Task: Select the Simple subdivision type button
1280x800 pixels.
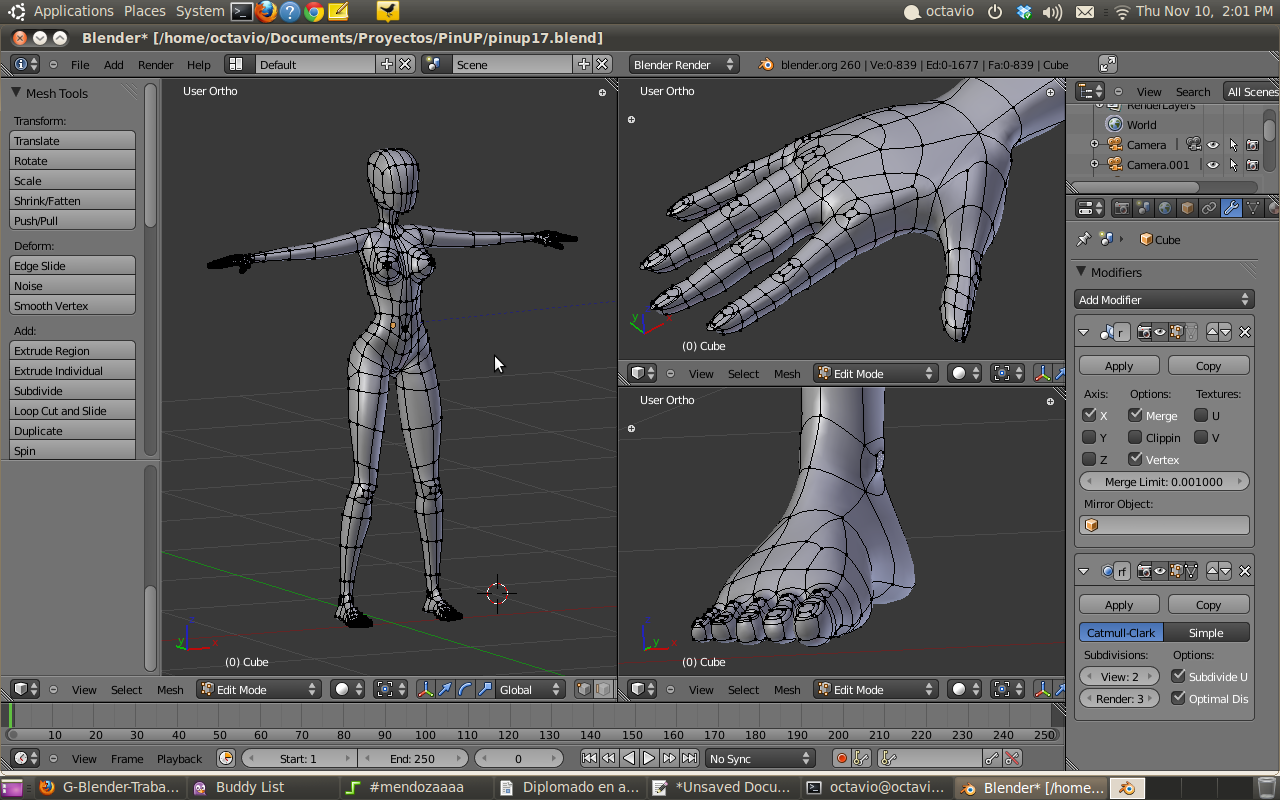Action: (x=1206, y=633)
